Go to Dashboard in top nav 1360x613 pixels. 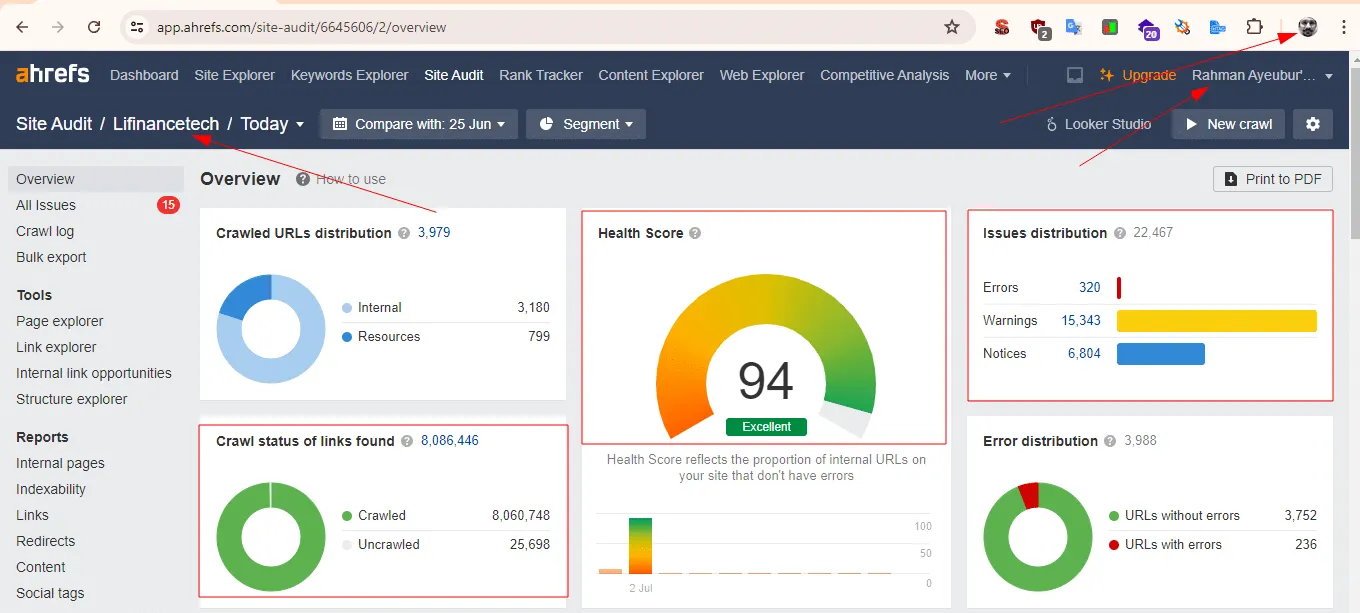pos(144,75)
